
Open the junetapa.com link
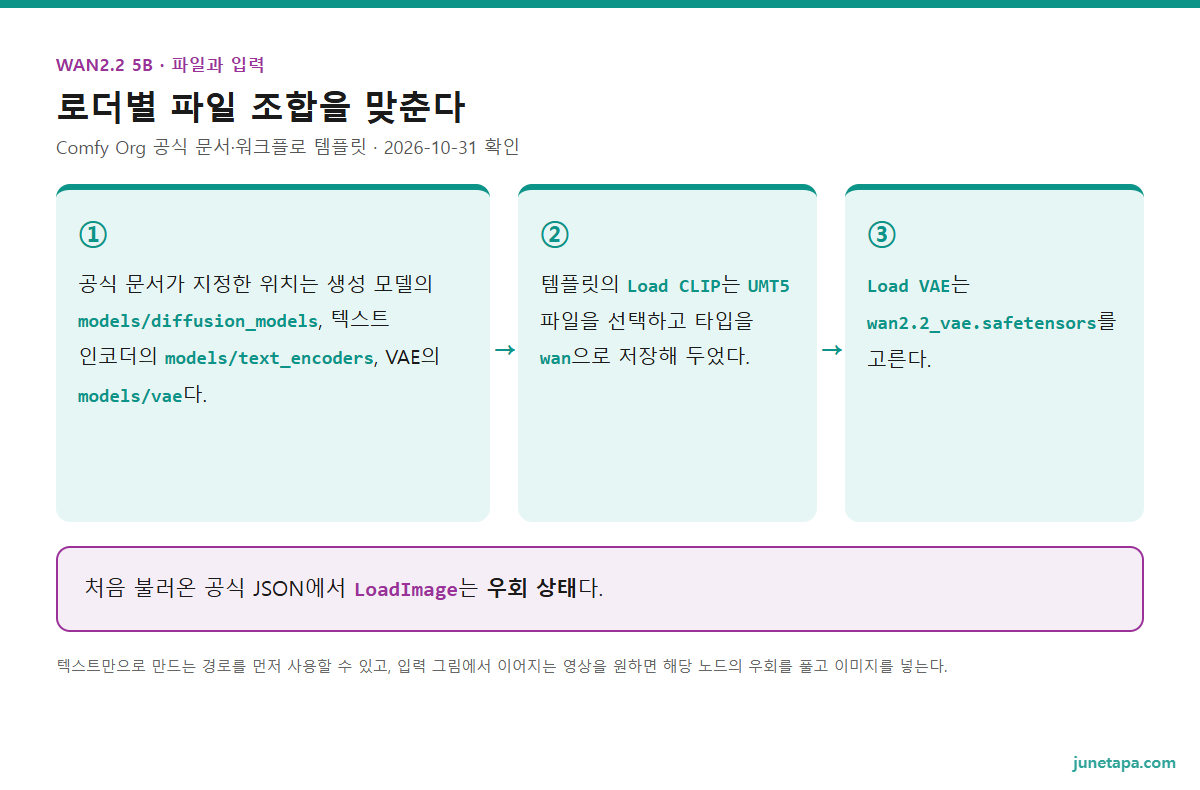tap(1124, 762)
